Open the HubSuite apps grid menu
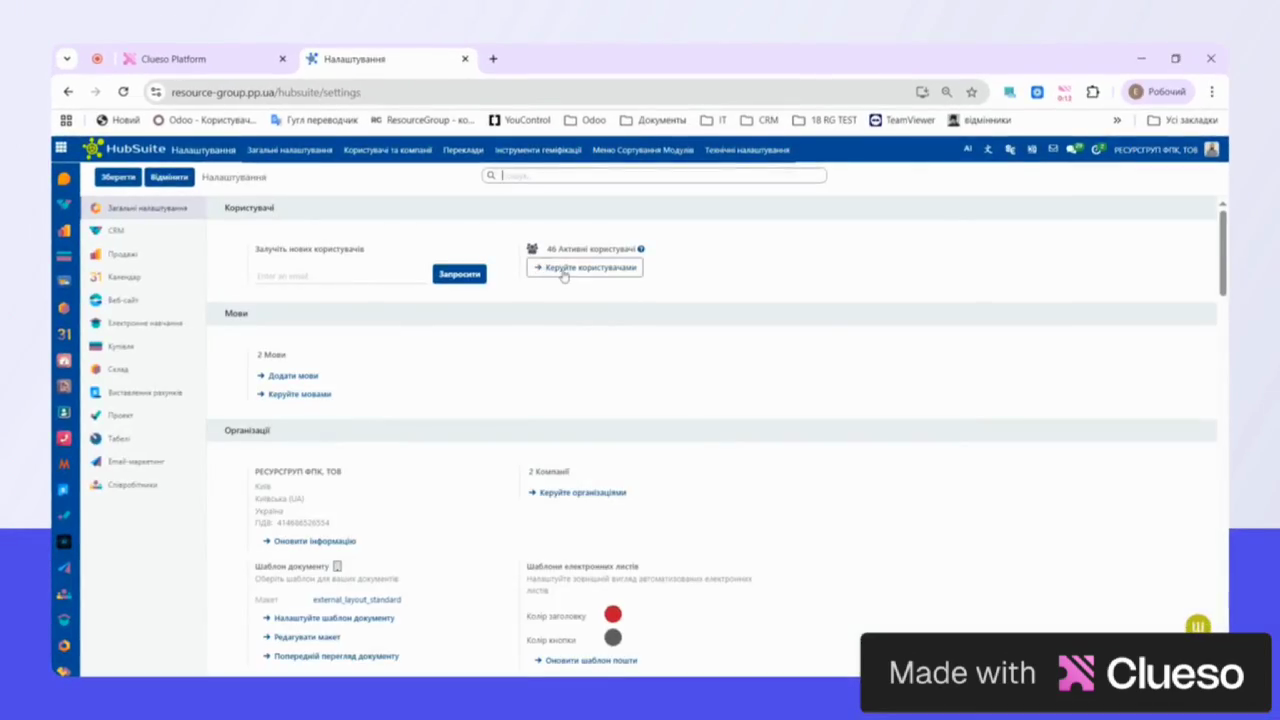This screenshot has height=720, width=1280. [x=61, y=148]
